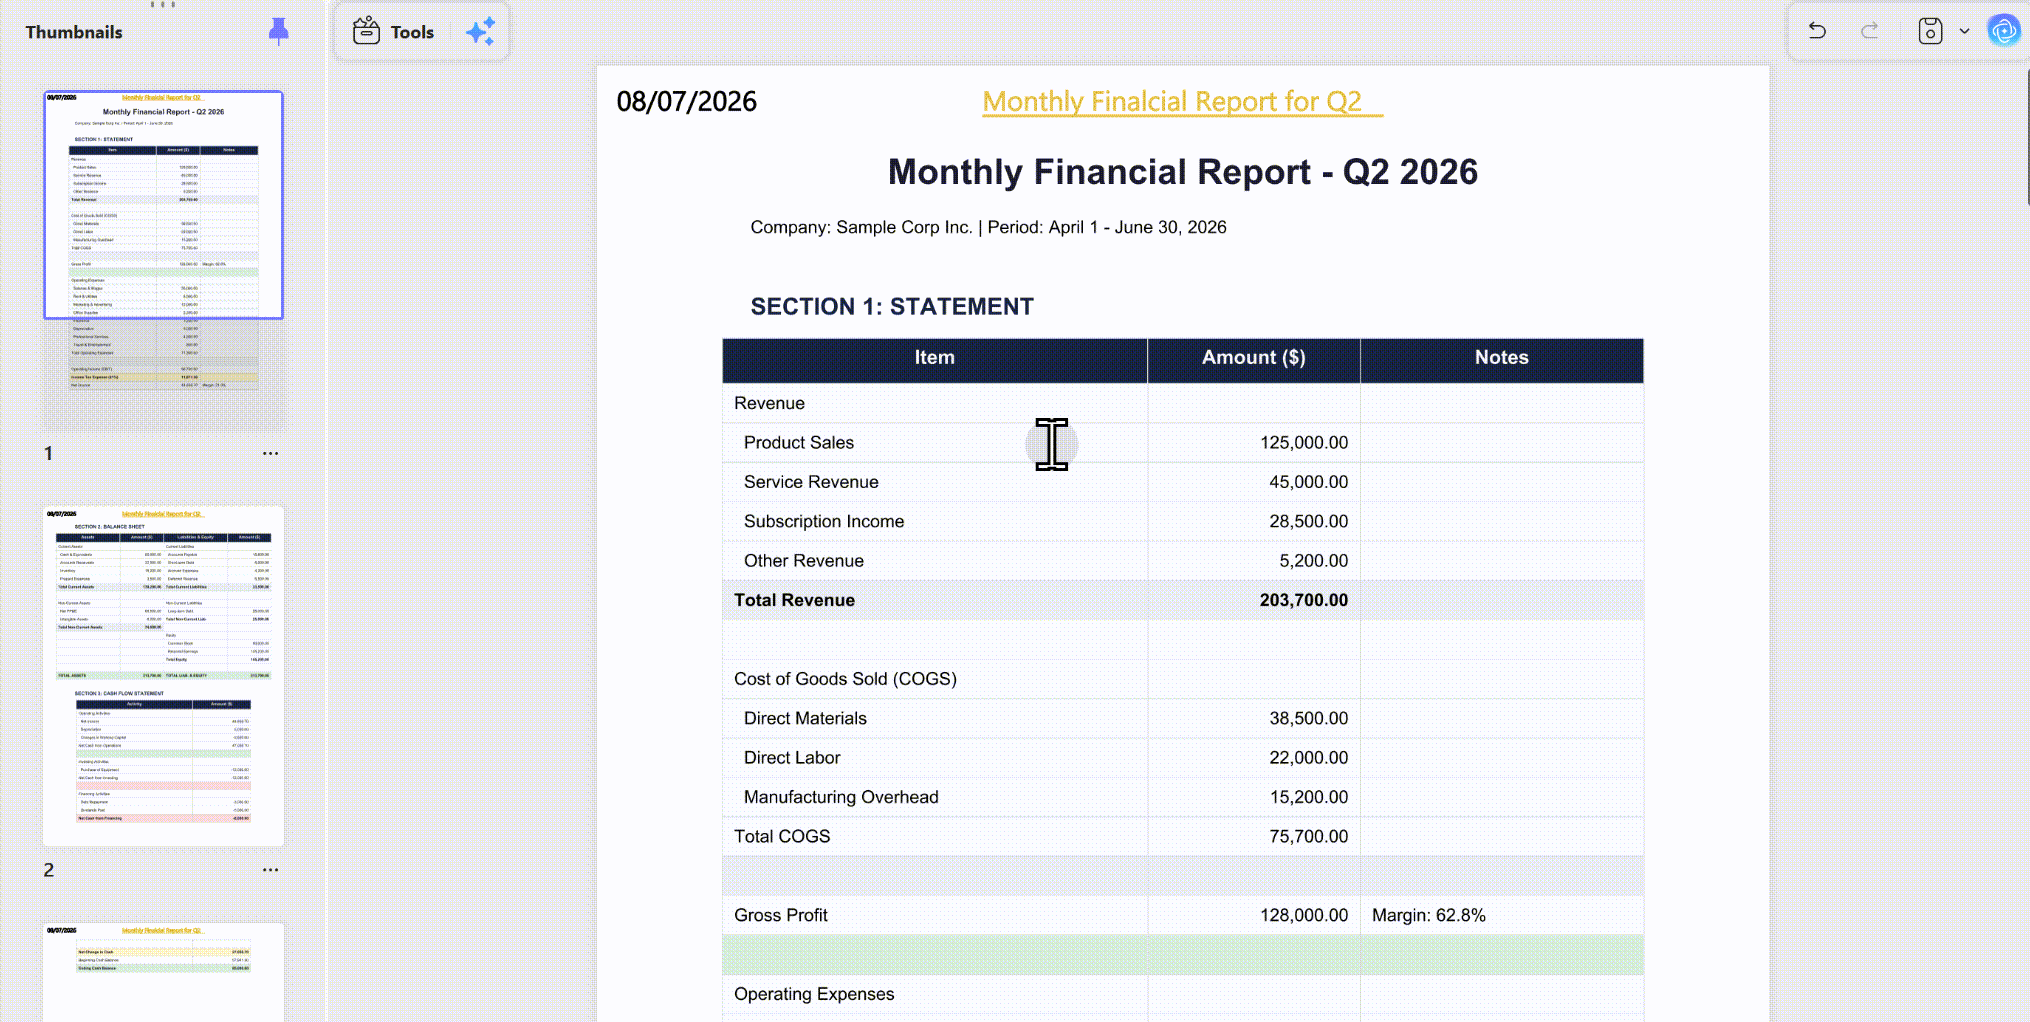2030x1022 pixels.
Task: Click the redo arrow icon
Action: pos(1869,31)
